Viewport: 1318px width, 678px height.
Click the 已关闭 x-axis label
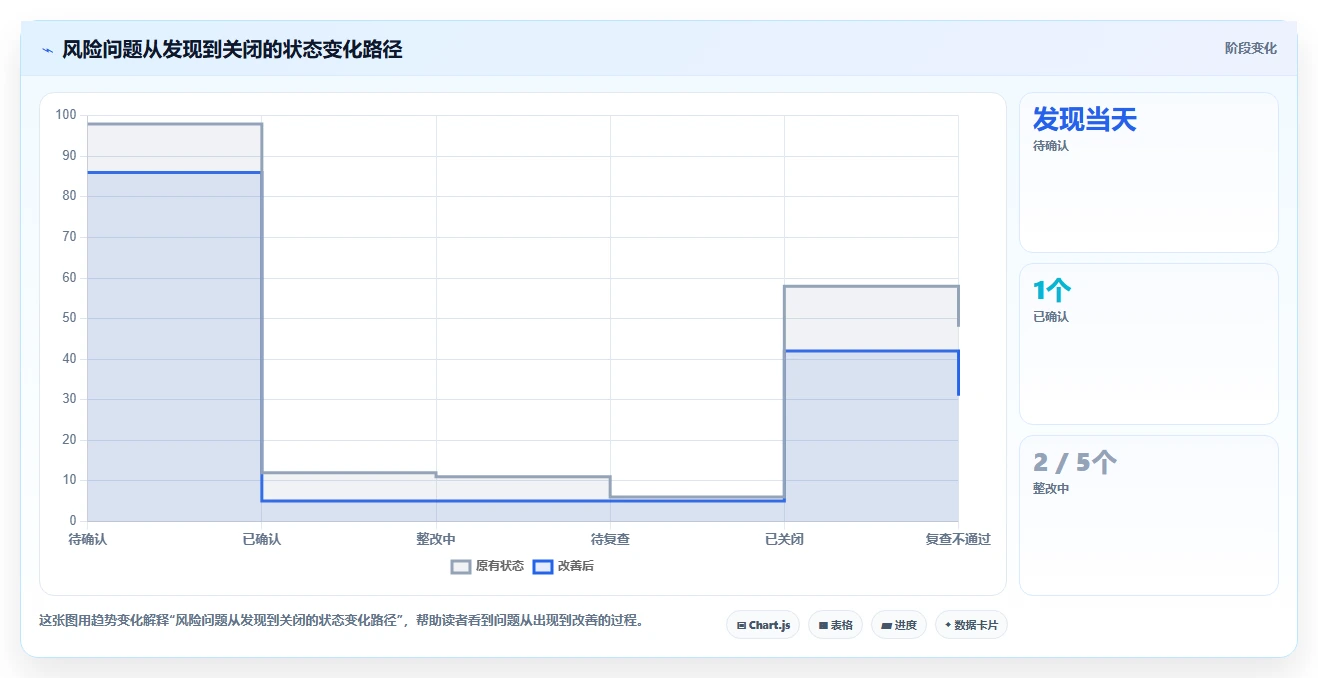[784, 539]
